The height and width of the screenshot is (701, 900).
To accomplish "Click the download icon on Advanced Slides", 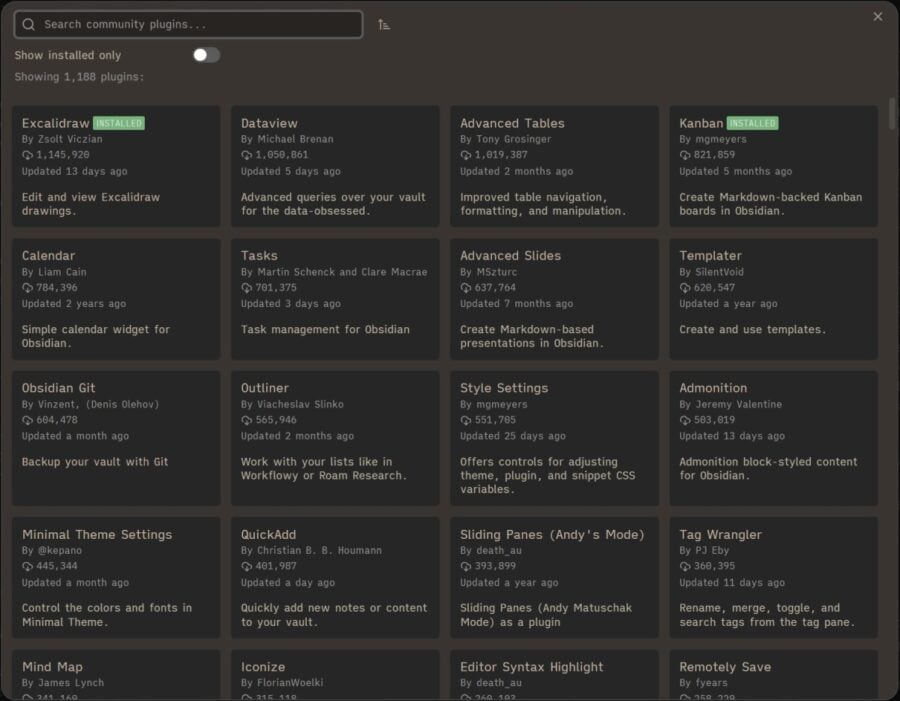I will [465, 288].
